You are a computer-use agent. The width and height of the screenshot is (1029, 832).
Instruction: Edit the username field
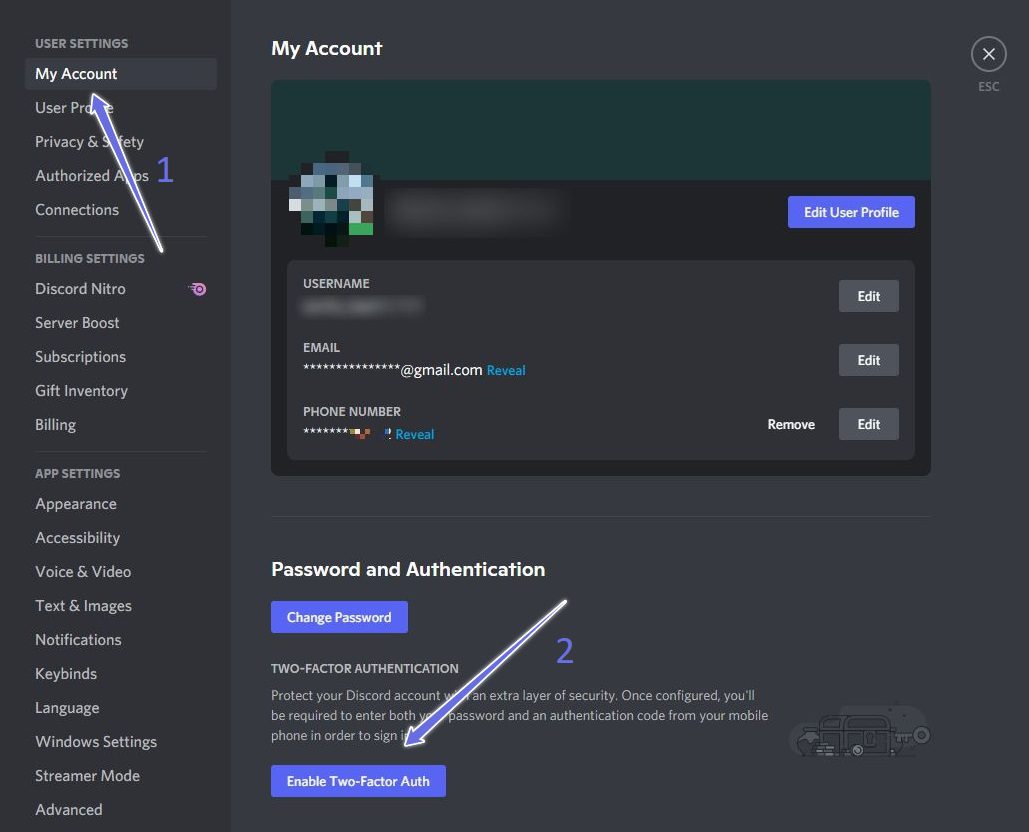(868, 296)
